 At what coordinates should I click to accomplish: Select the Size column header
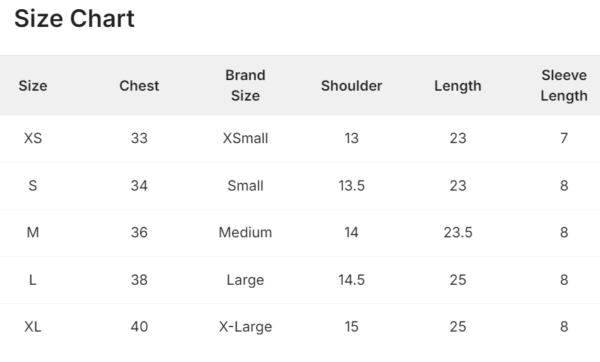pyautogui.click(x=33, y=86)
